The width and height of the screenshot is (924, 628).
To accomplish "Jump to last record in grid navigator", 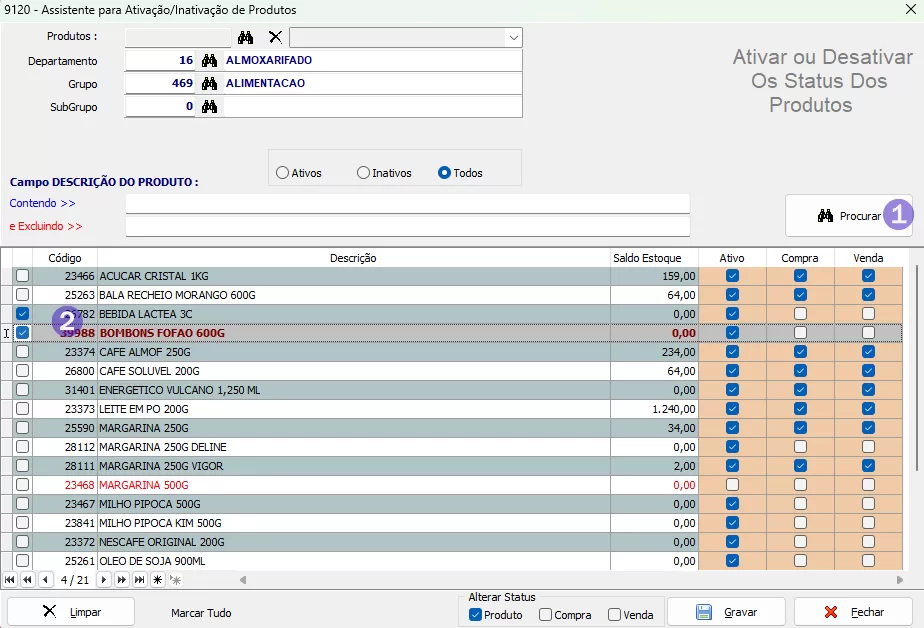I will 139,580.
